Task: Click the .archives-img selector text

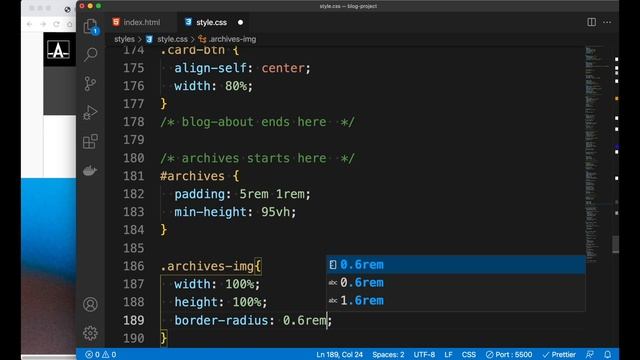Action: (x=207, y=266)
